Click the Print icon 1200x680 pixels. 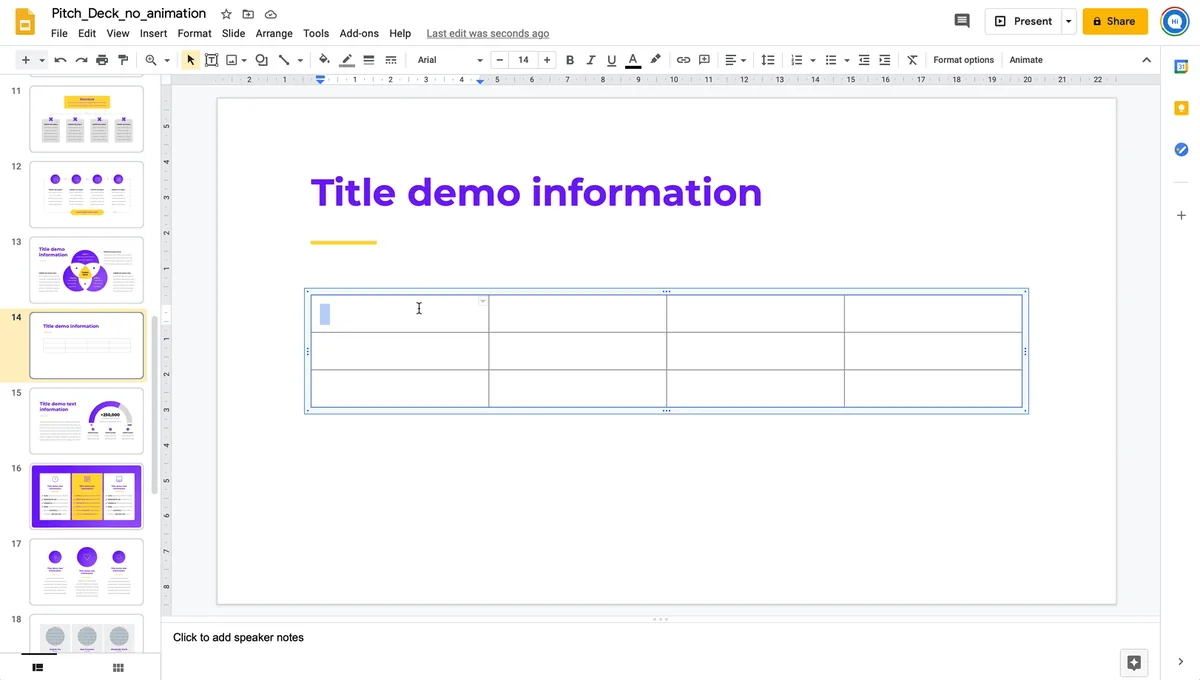click(x=102, y=60)
